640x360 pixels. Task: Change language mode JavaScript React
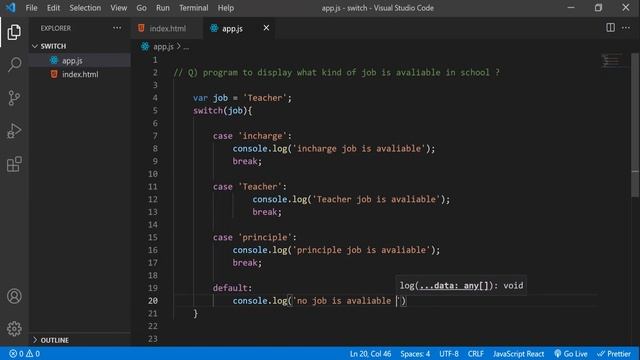(518, 353)
